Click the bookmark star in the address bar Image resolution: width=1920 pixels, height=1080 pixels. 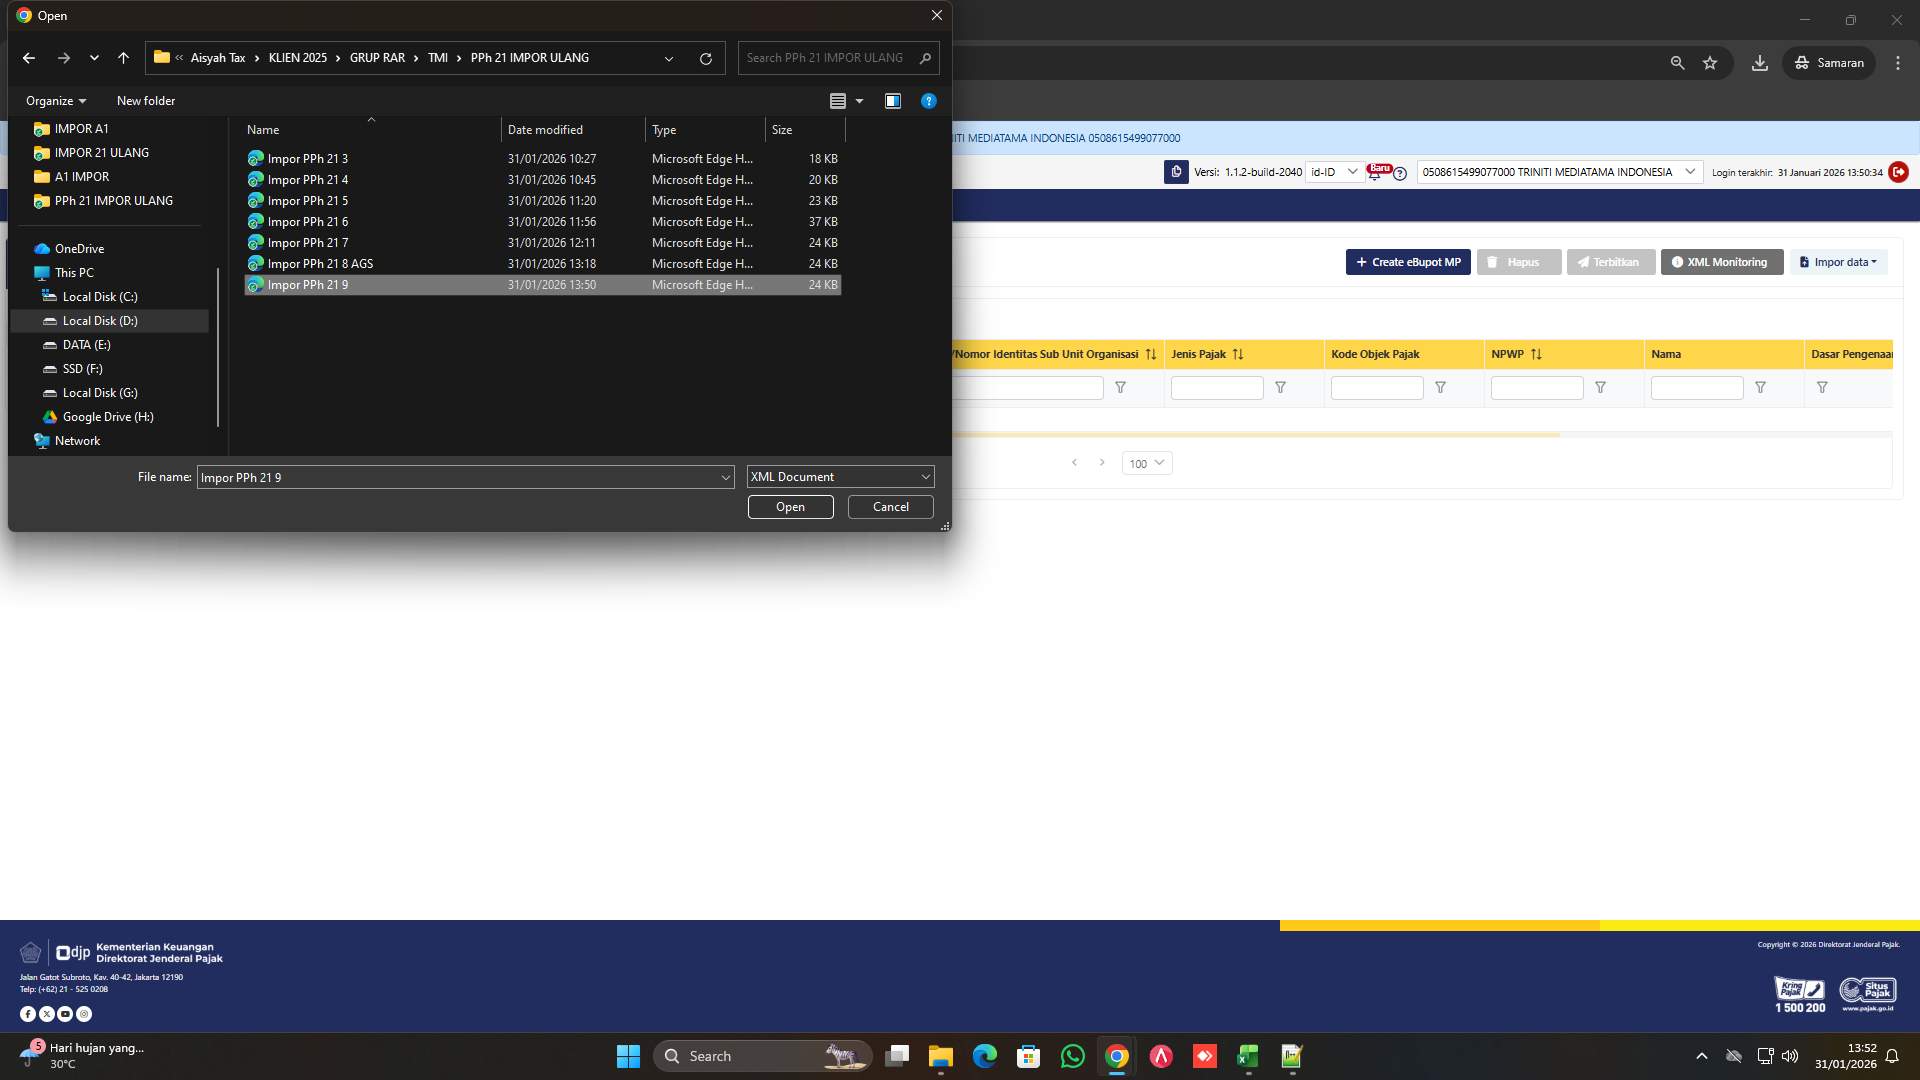click(1711, 62)
